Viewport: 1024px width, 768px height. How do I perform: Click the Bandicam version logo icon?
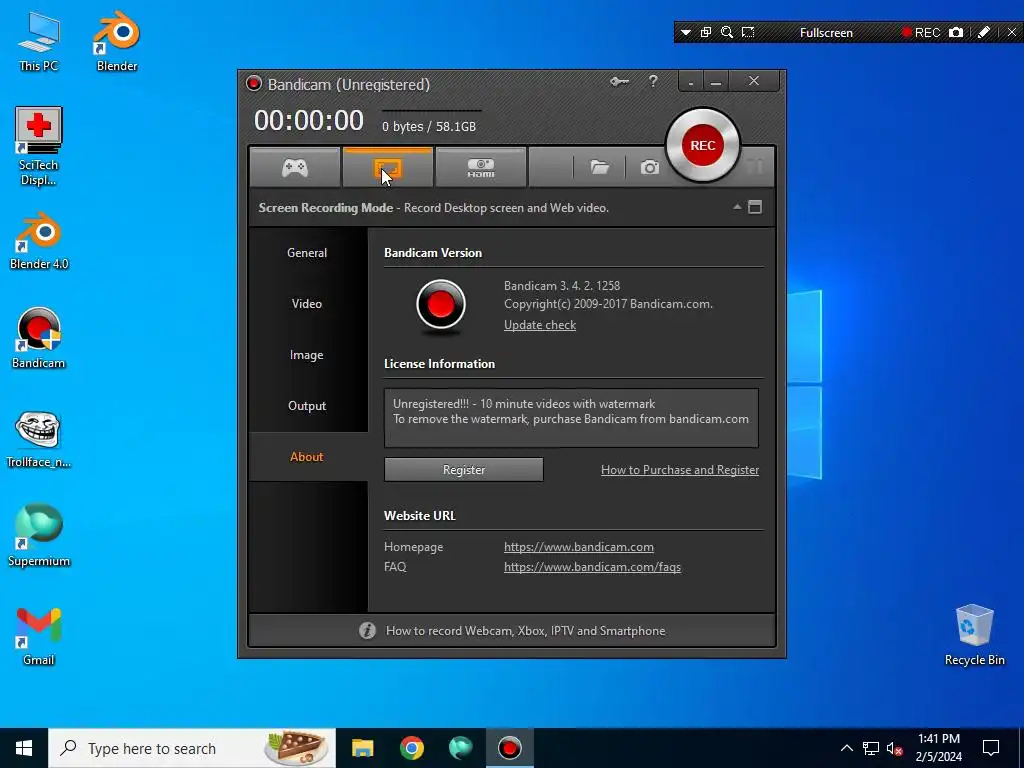[x=441, y=305]
